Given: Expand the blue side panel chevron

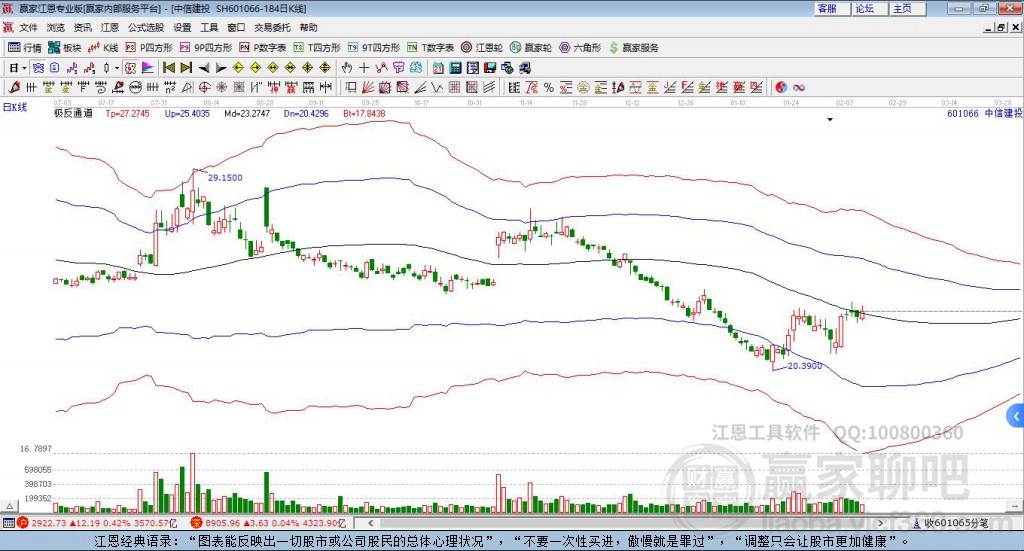Looking at the screenshot, I should 1016,416.
